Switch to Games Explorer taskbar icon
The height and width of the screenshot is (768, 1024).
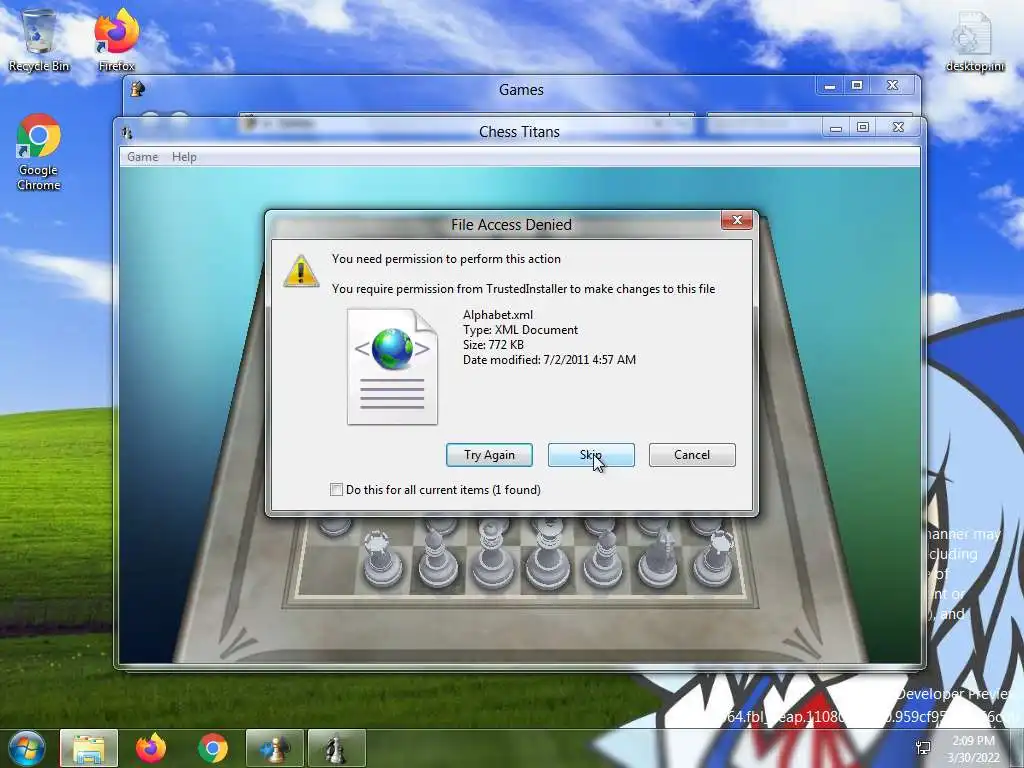point(275,748)
